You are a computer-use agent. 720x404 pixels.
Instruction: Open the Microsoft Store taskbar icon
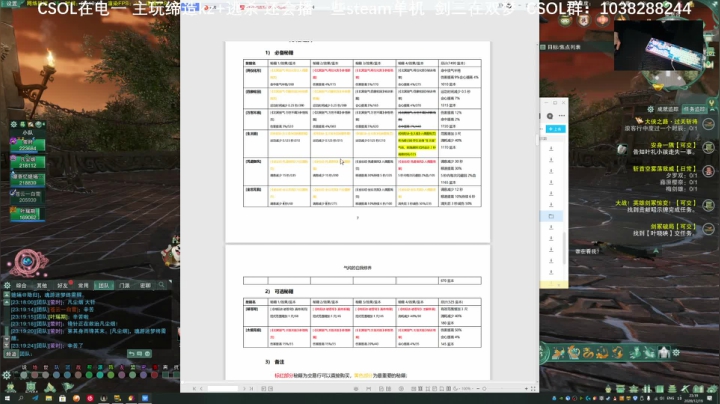pos(62,398)
